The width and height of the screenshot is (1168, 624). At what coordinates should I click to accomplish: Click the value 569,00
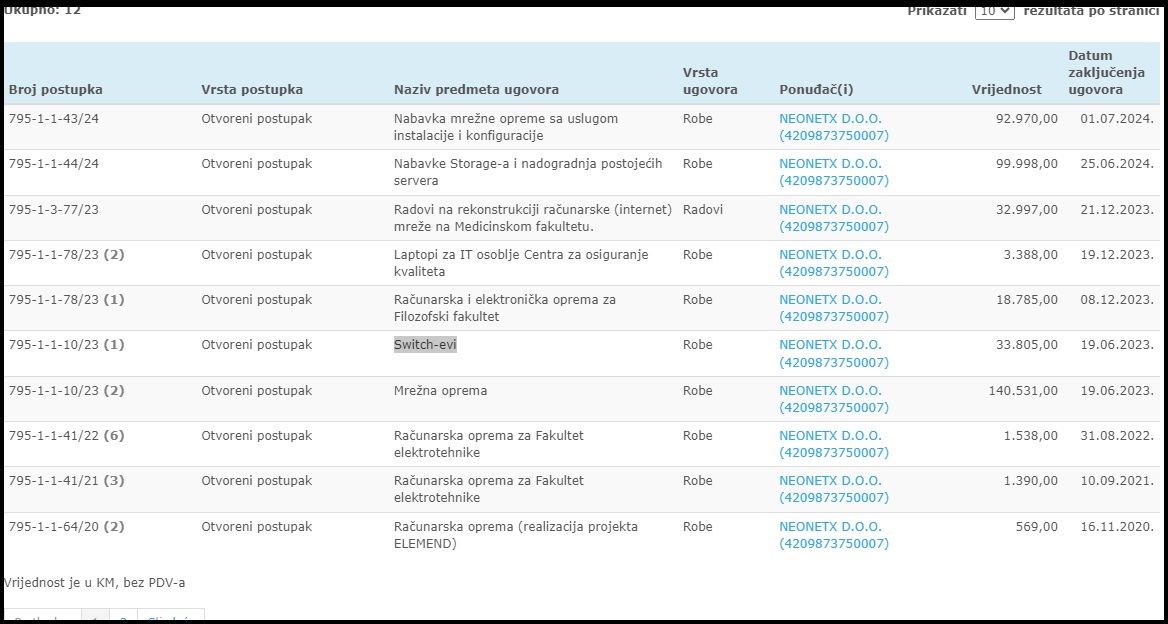(1037, 527)
